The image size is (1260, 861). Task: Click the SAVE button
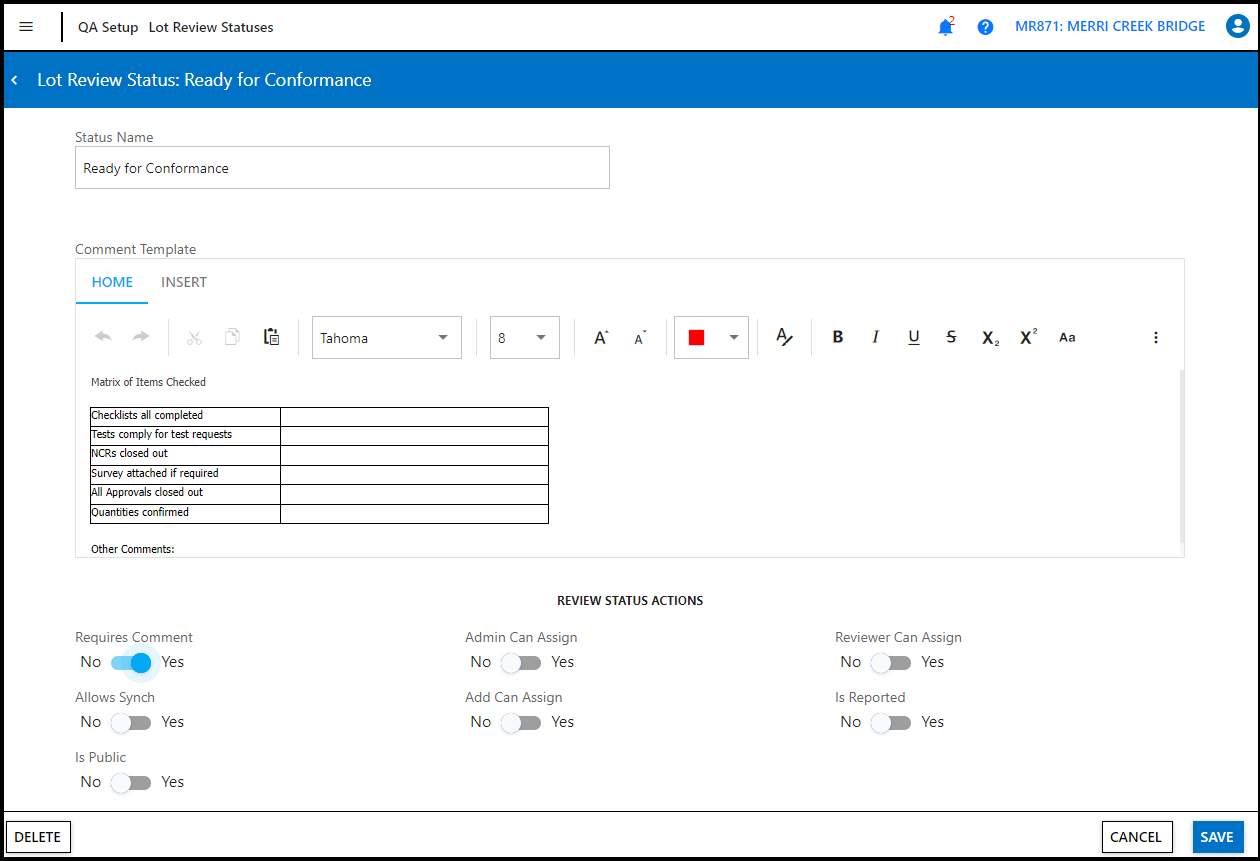[x=1218, y=837]
